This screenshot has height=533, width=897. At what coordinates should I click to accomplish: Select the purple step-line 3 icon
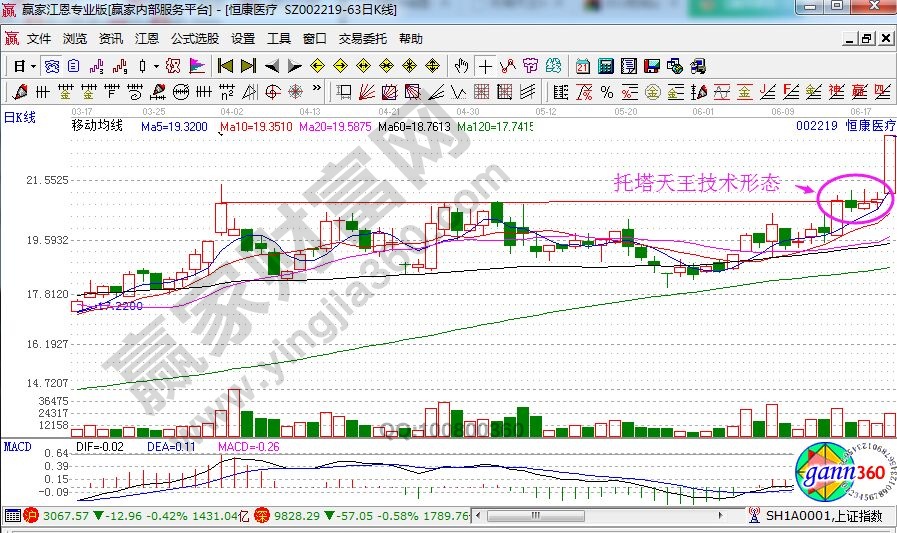coord(97,66)
